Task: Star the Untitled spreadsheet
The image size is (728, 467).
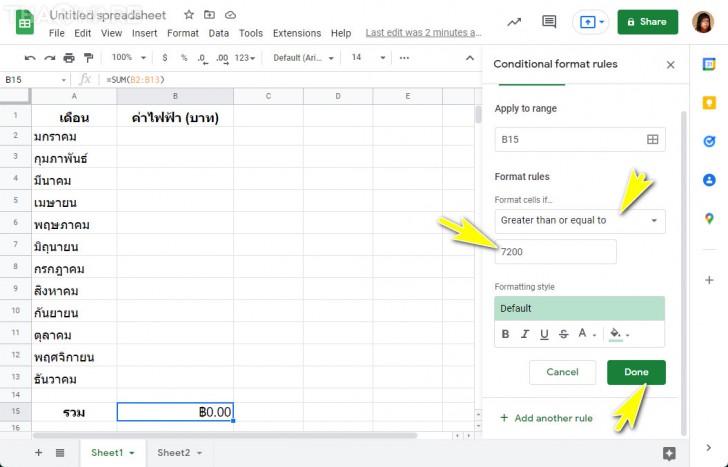Action: (188, 15)
